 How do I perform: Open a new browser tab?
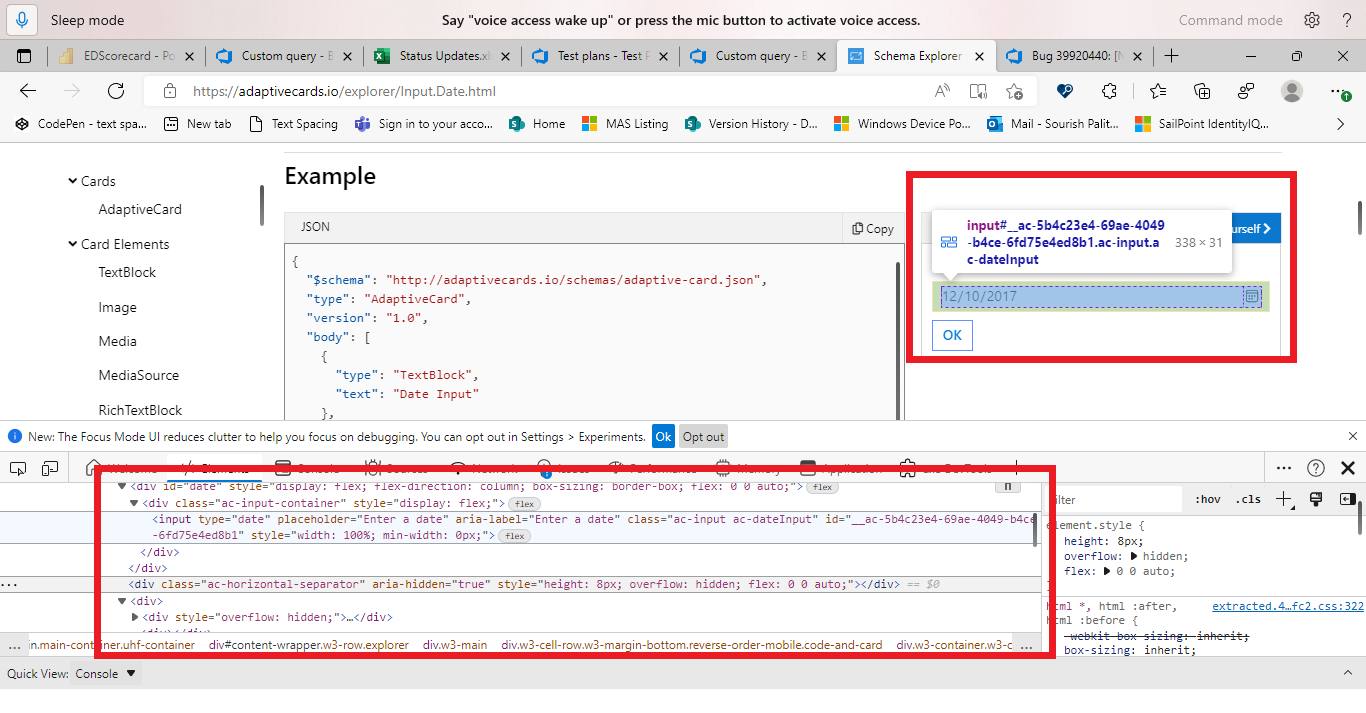click(1172, 56)
